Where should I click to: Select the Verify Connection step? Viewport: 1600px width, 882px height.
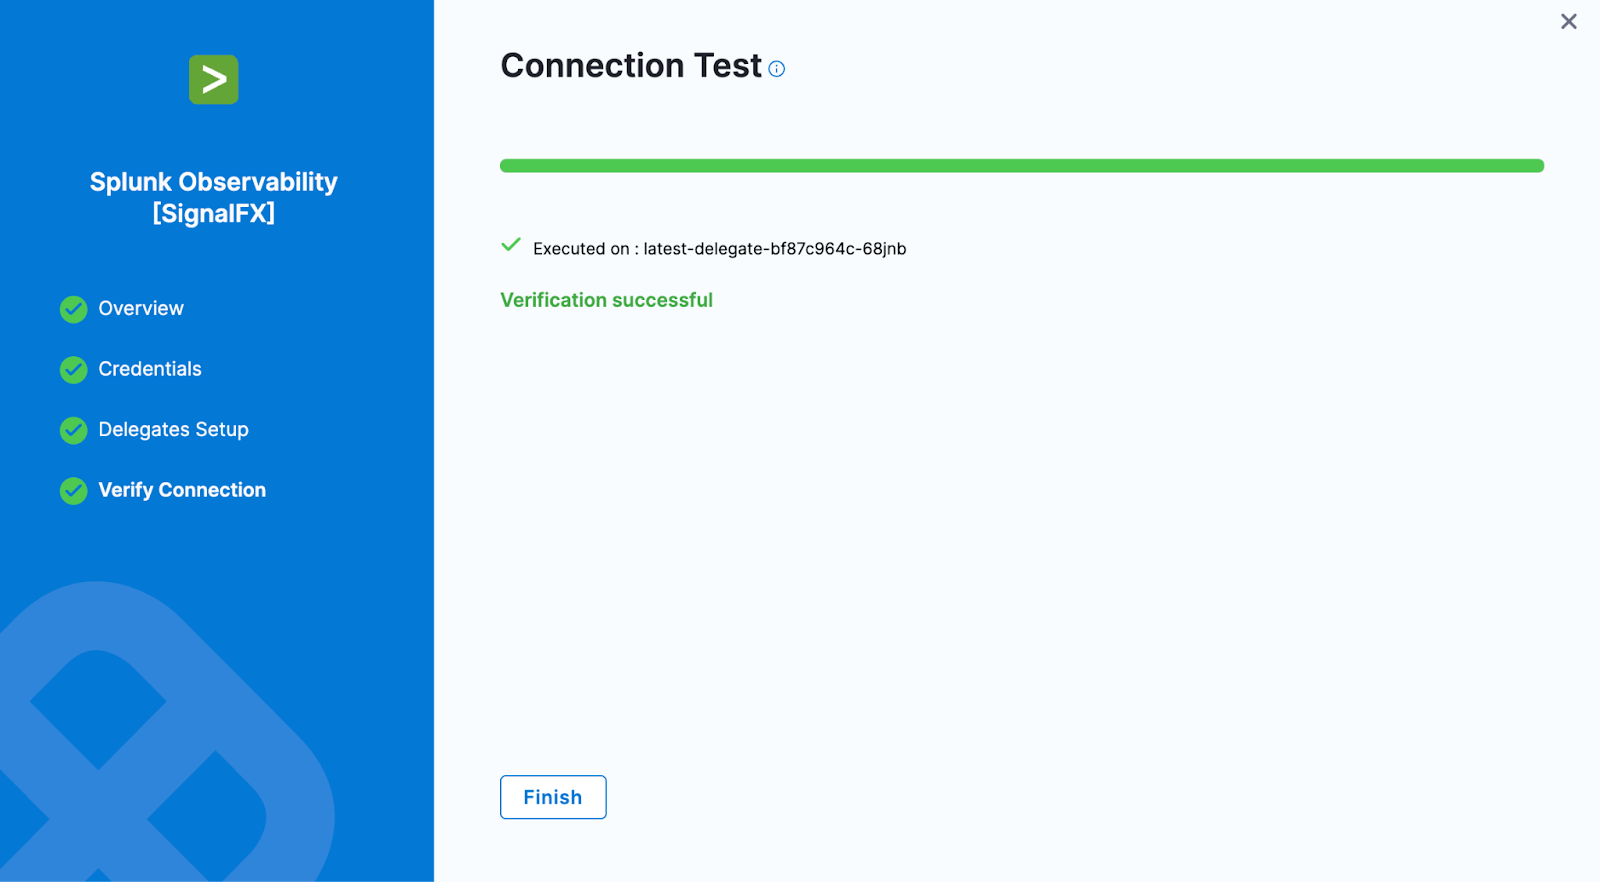coord(182,490)
